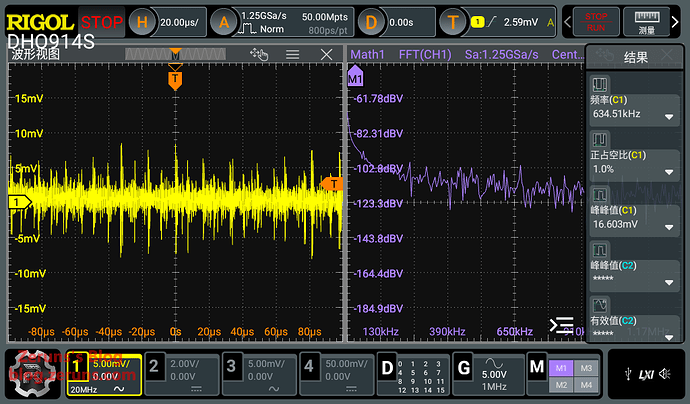Enable channel 3
The image size is (690, 404).
(x=231, y=366)
